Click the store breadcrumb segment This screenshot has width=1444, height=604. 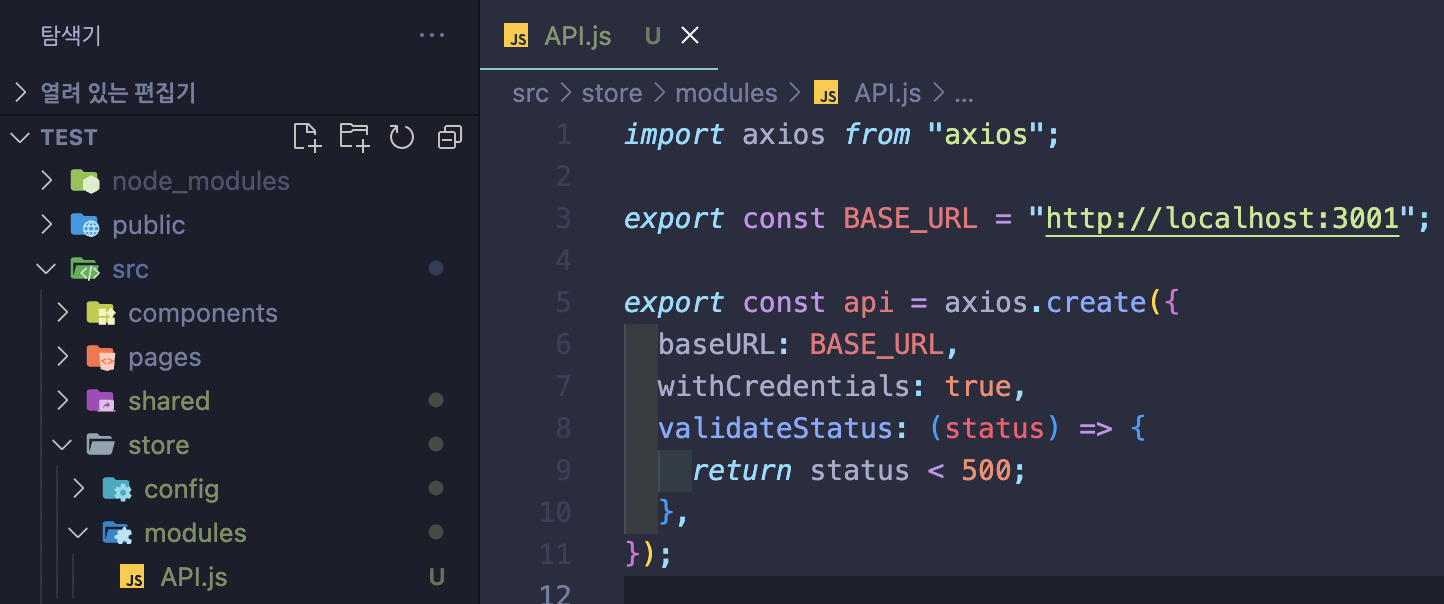(x=612, y=94)
